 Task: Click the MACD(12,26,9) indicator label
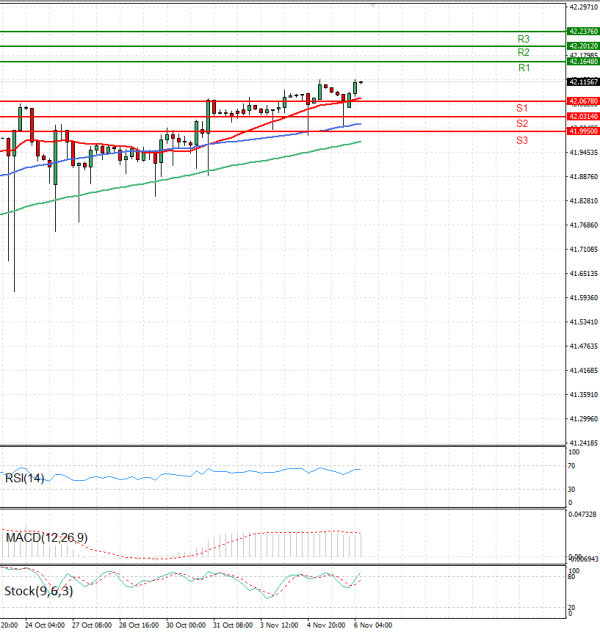point(46,538)
